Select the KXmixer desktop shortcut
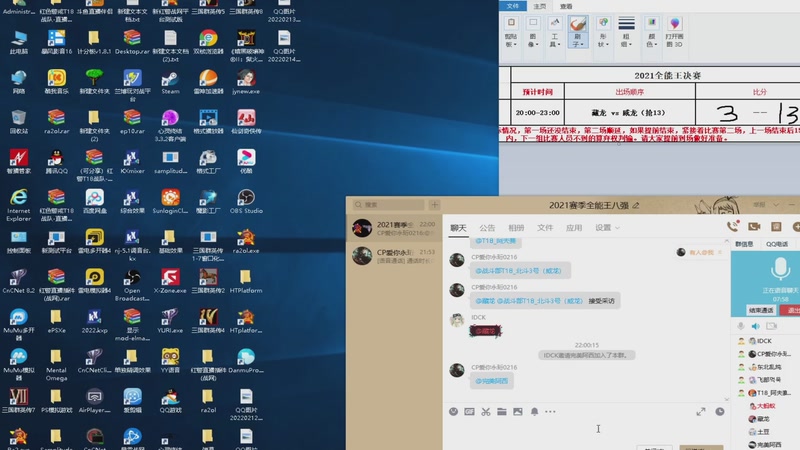The width and height of the screenshot is (800, 450). pyautogui.click(x=132, y=162)
